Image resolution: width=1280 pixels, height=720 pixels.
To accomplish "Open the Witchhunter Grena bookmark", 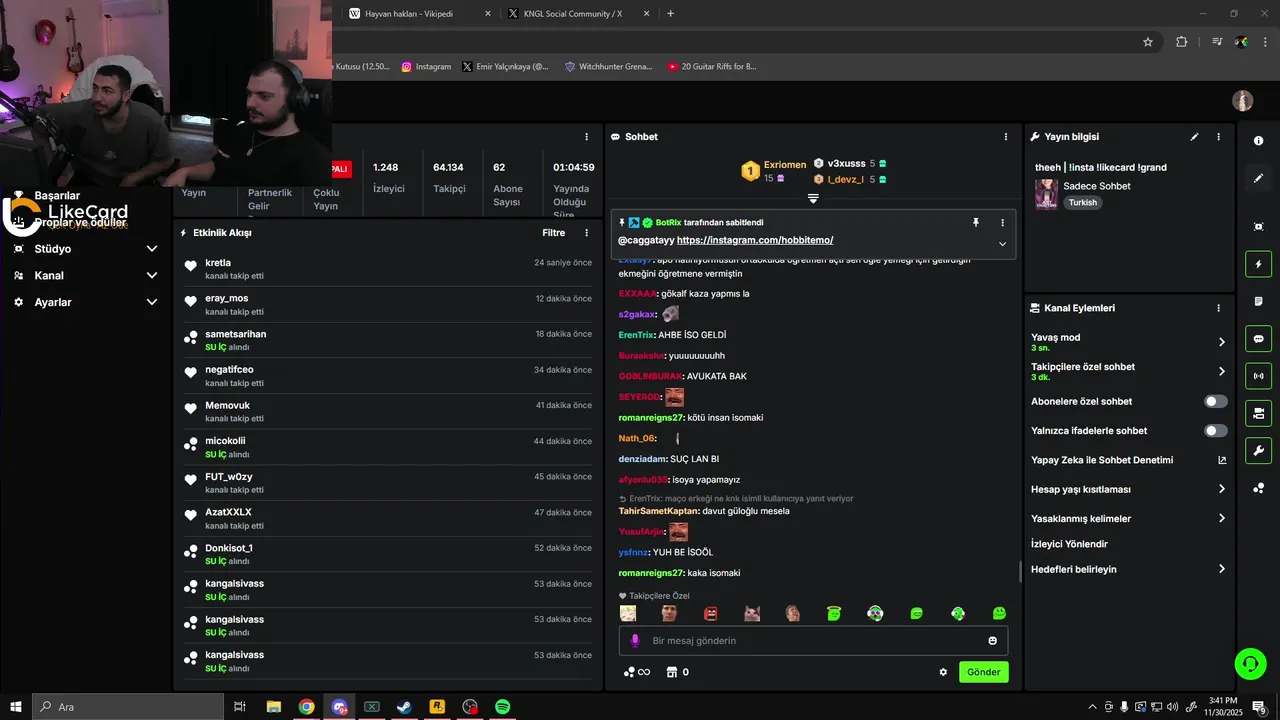I will click(x=608, y=67).
